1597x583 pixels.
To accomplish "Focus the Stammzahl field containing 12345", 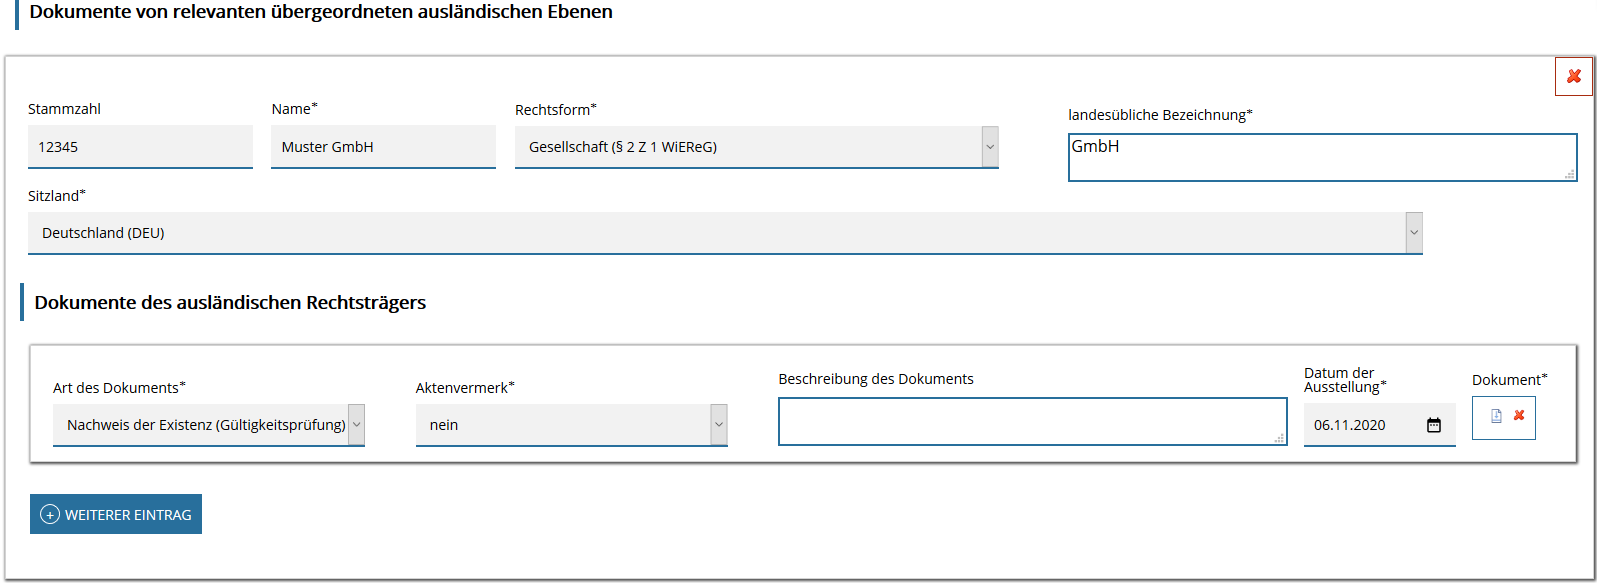I will coord(140,147).
